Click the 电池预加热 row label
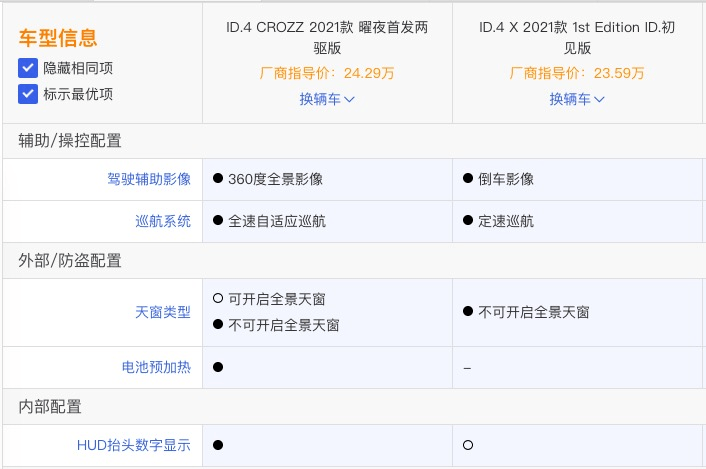 (156, 367)
